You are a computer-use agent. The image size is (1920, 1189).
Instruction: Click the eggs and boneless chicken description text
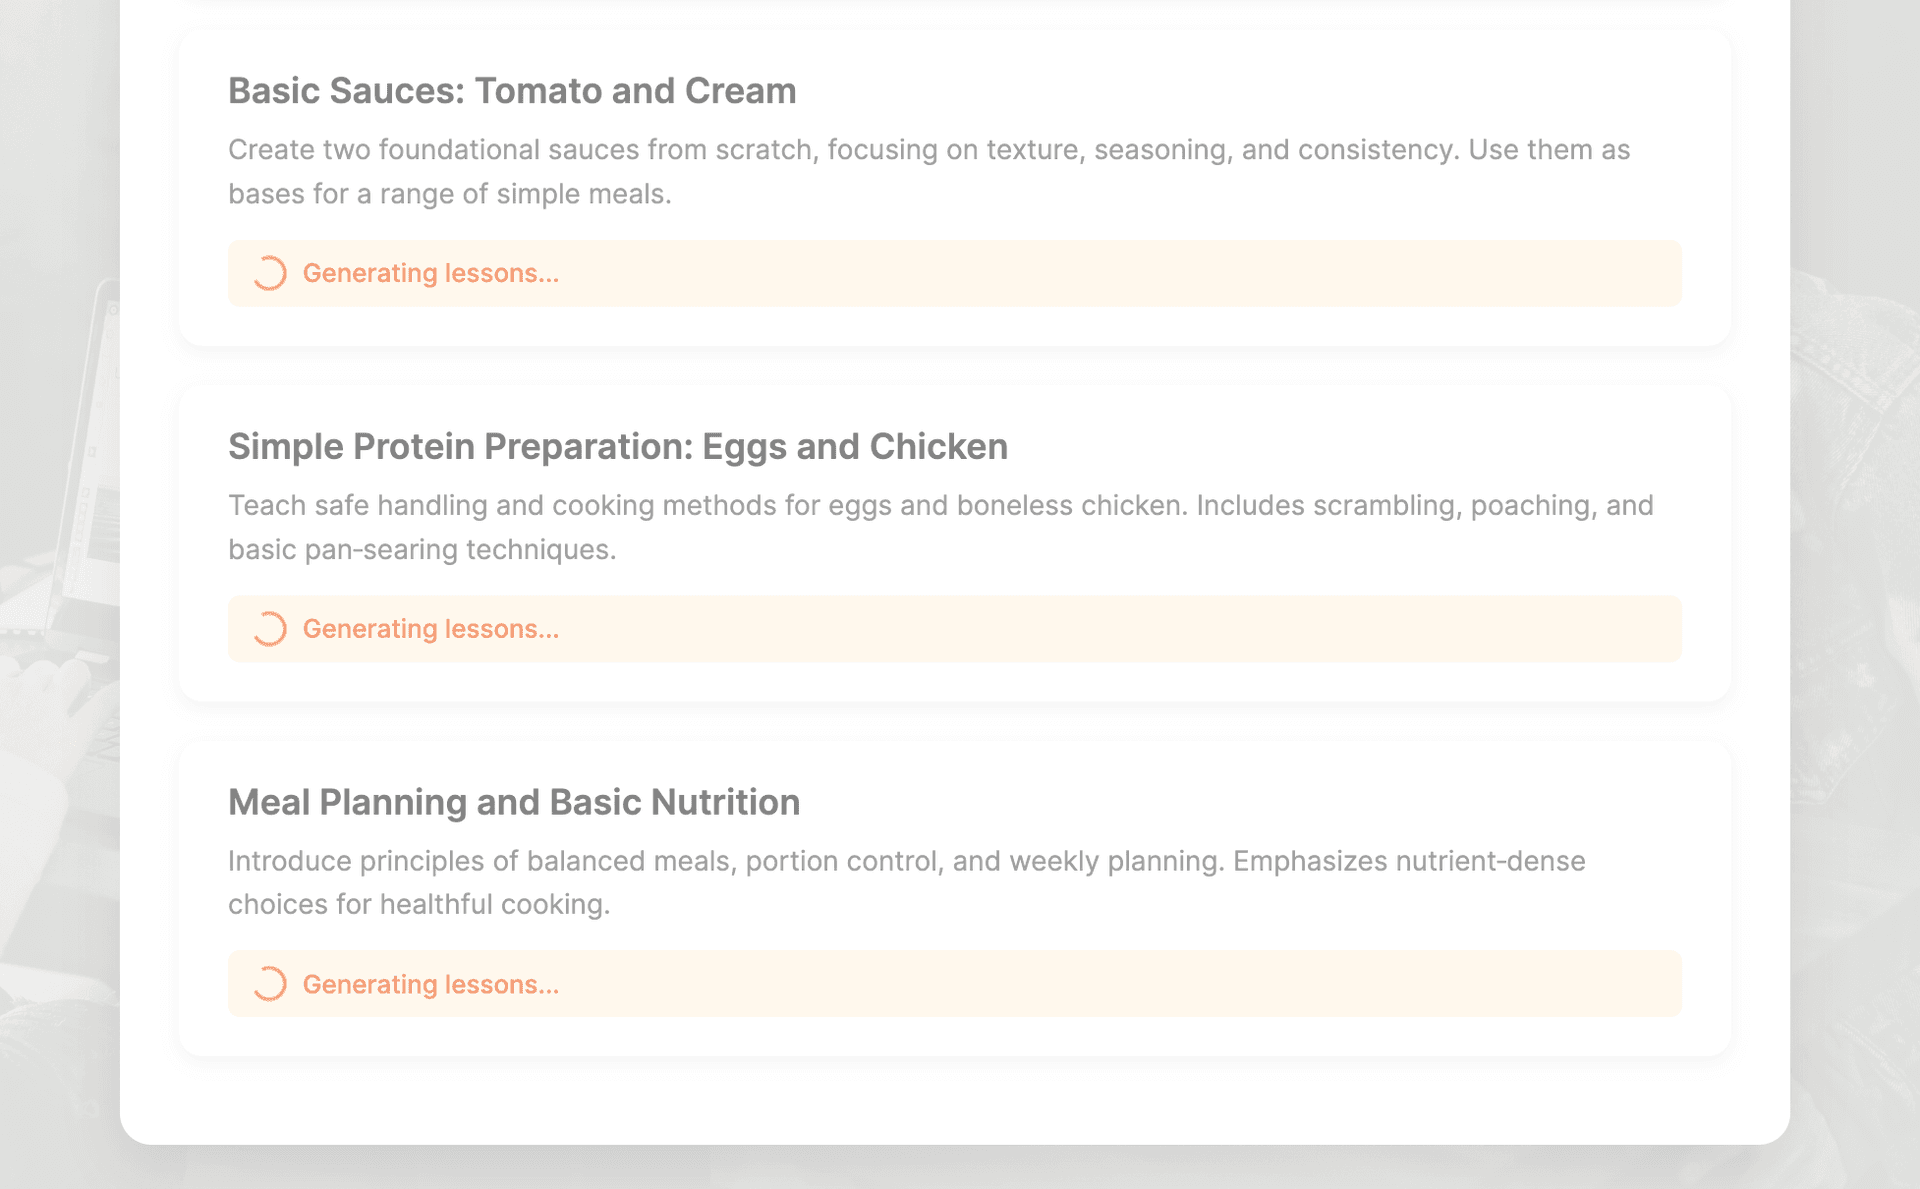point(940,527)
